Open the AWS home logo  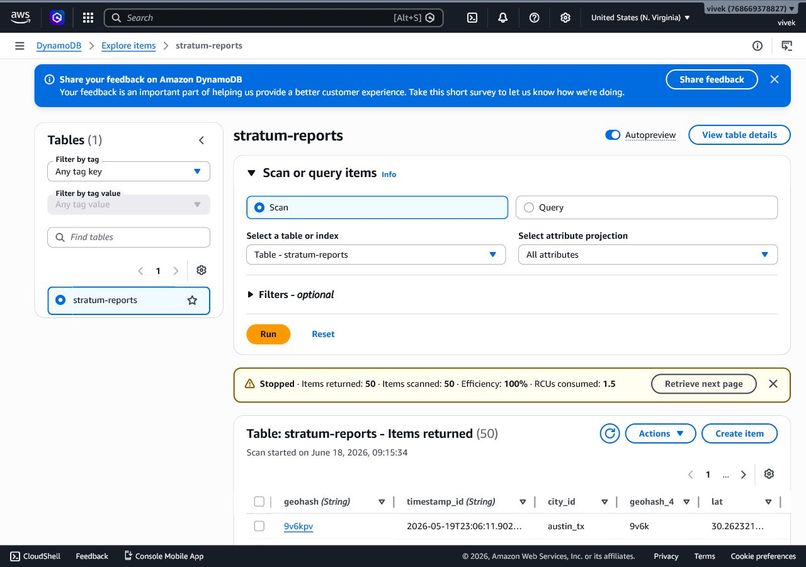(x=21, y=17)
